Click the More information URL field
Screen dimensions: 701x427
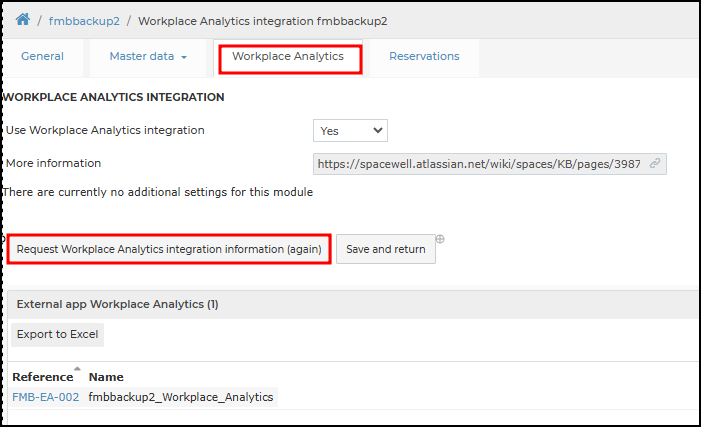[x=490, y=164]
